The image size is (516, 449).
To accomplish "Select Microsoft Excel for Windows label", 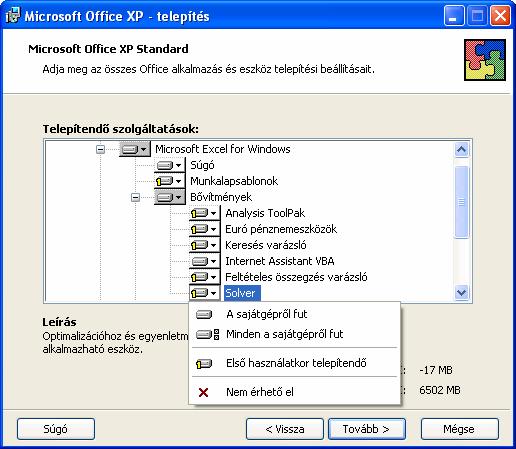I will coord(223,149).
